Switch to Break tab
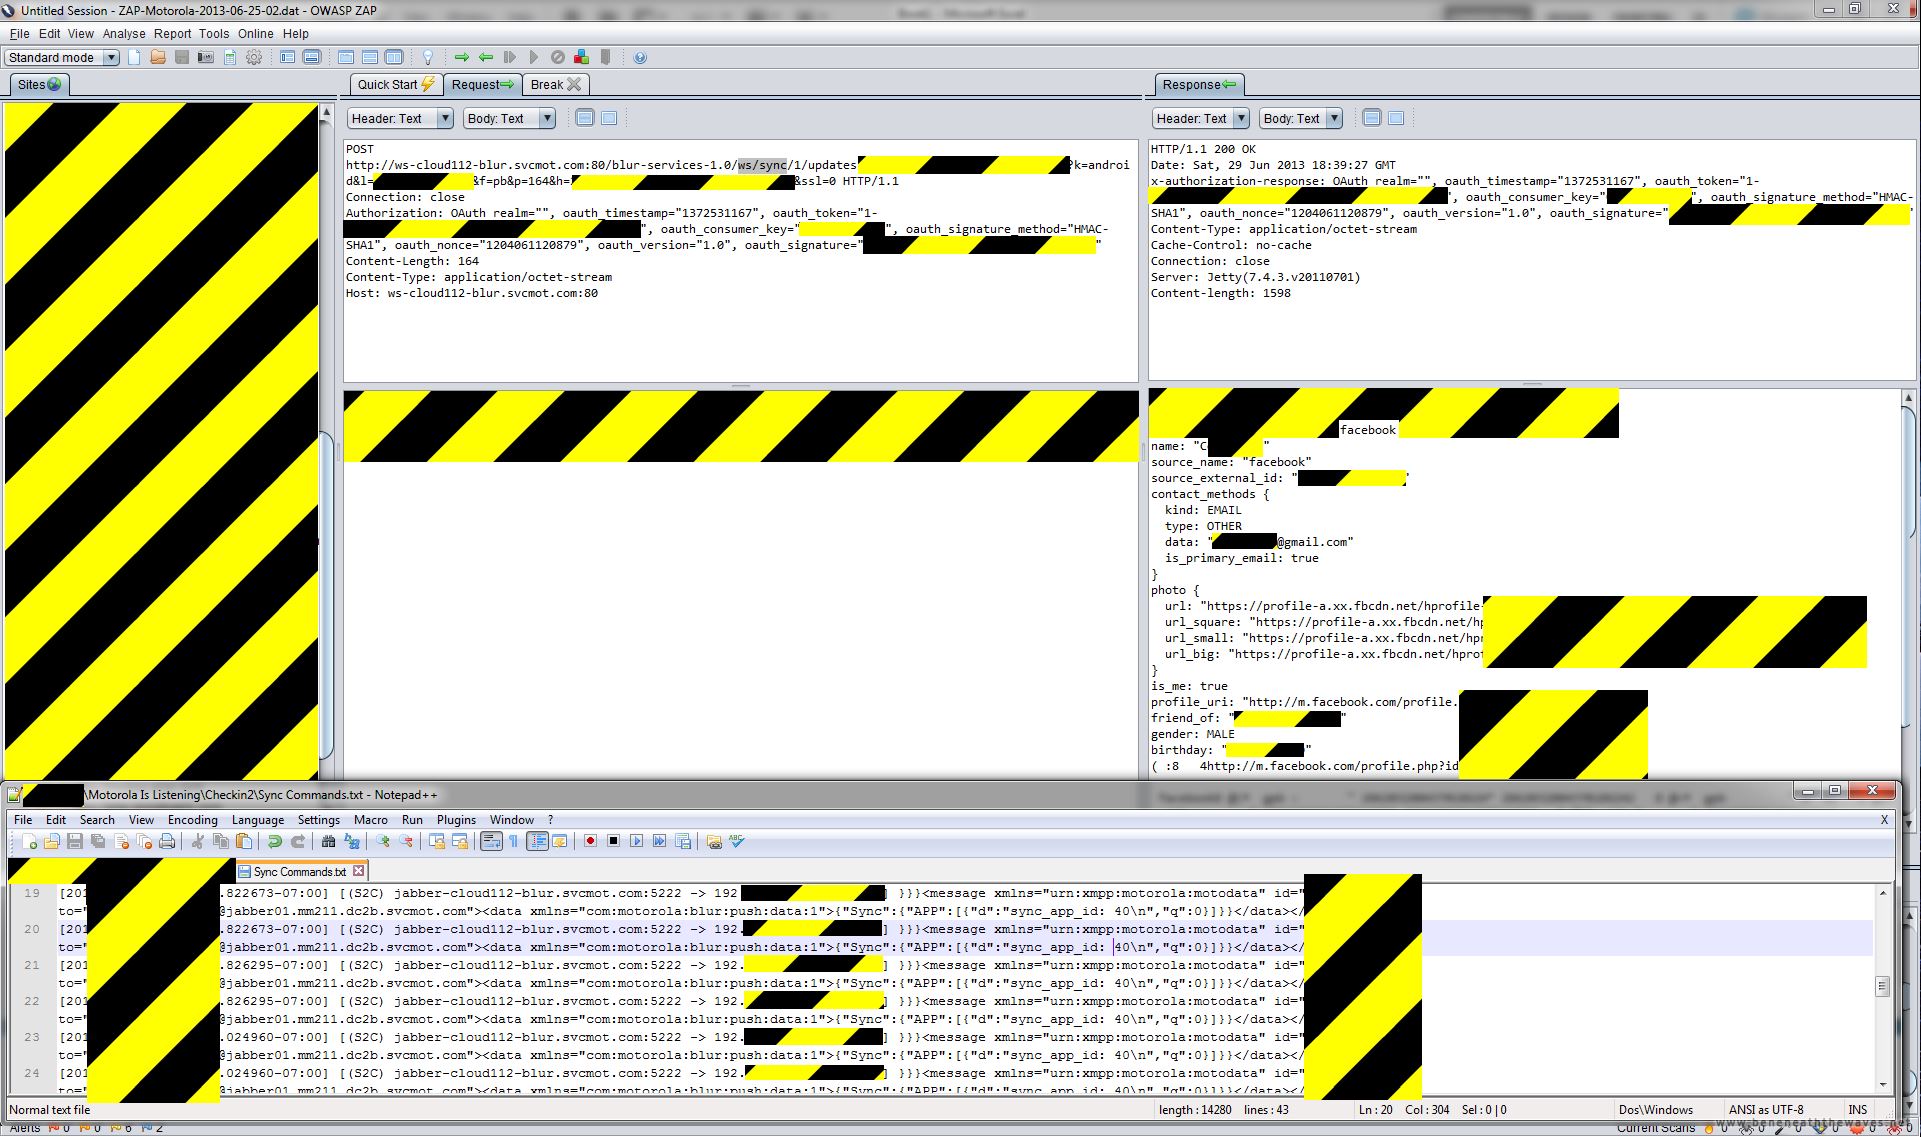 pos(556,85)
